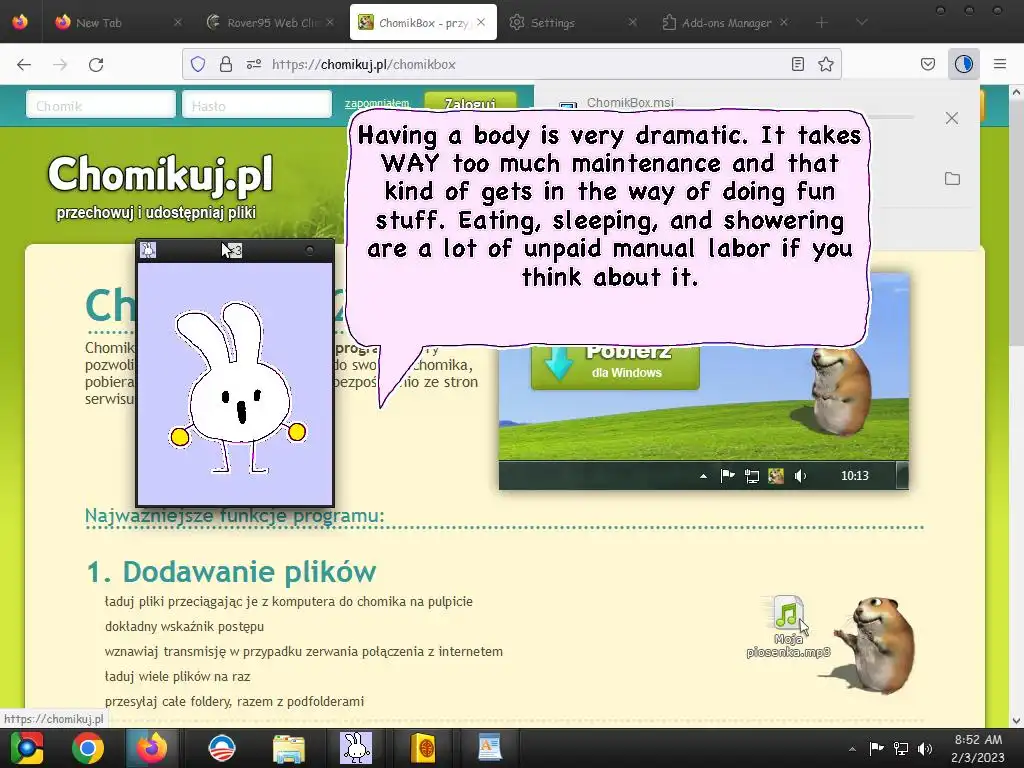Close the New Tab tab

coord(178,22)
